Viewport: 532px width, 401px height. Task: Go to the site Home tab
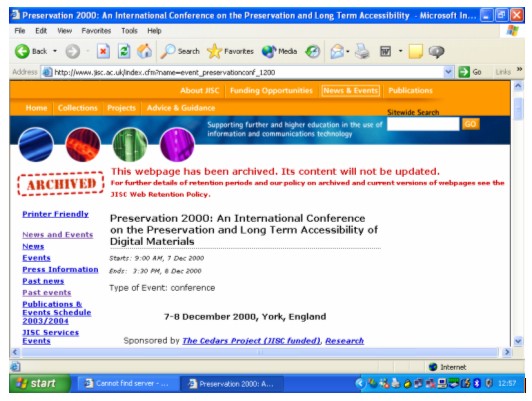pos(36,108)
